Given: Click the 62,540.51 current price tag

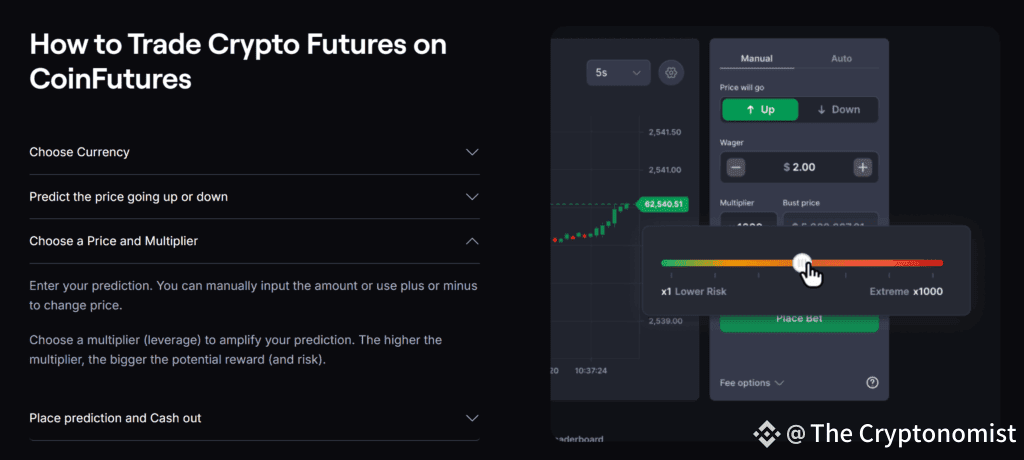Looking at the screenshot, I should point(663,205).
